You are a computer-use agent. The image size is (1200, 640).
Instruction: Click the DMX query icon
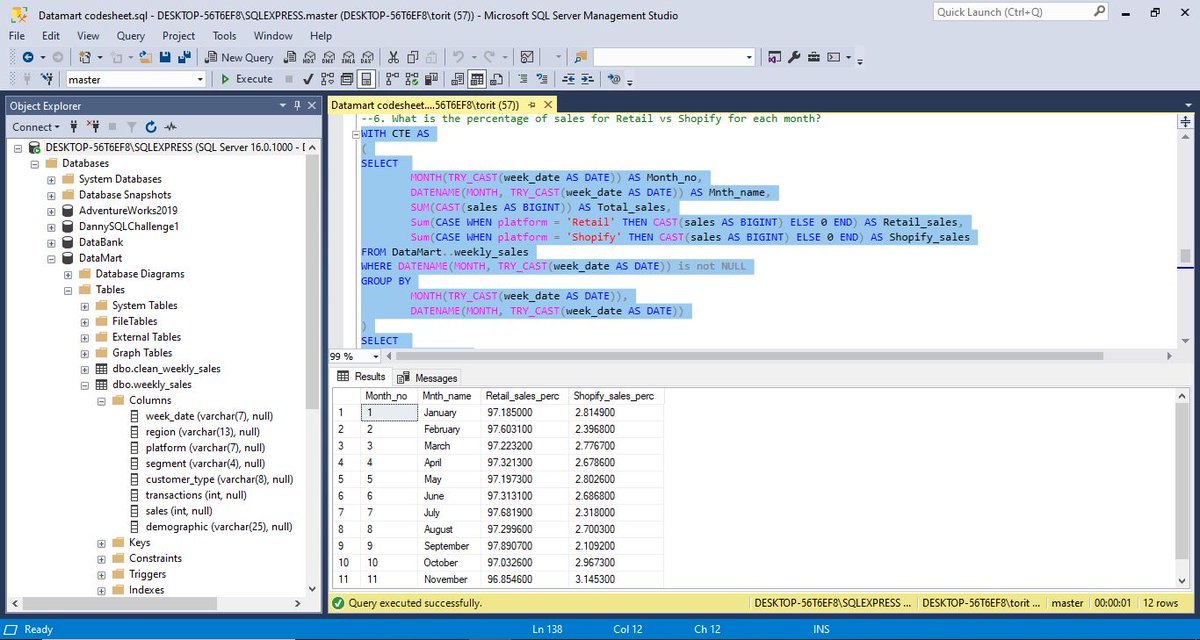(328, 58)
